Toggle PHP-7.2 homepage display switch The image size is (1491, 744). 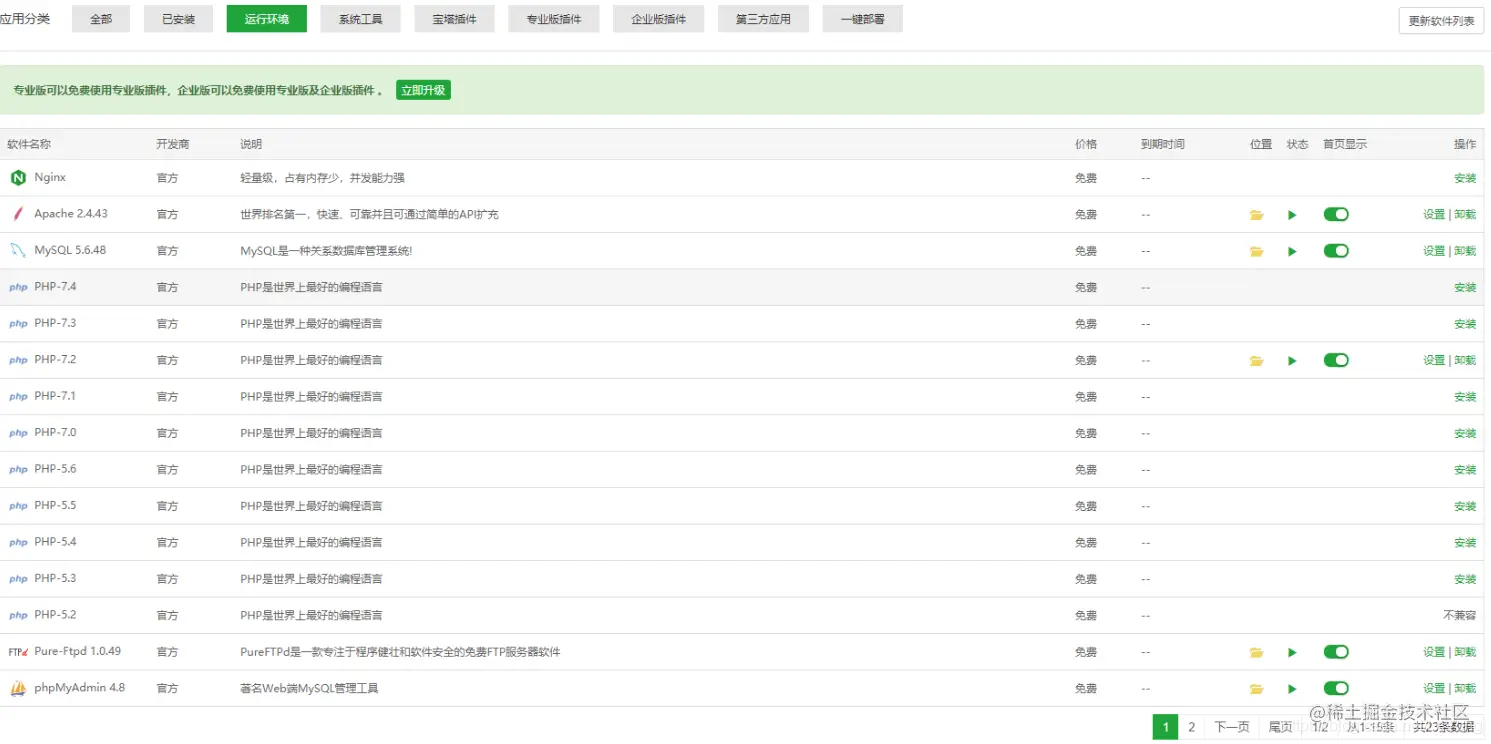(x=1336, y=360)
